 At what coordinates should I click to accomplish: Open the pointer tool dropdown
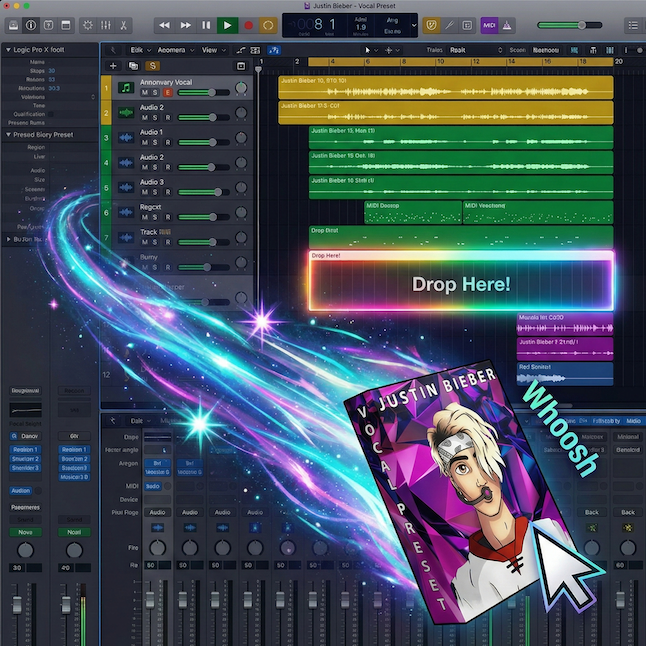370,50
